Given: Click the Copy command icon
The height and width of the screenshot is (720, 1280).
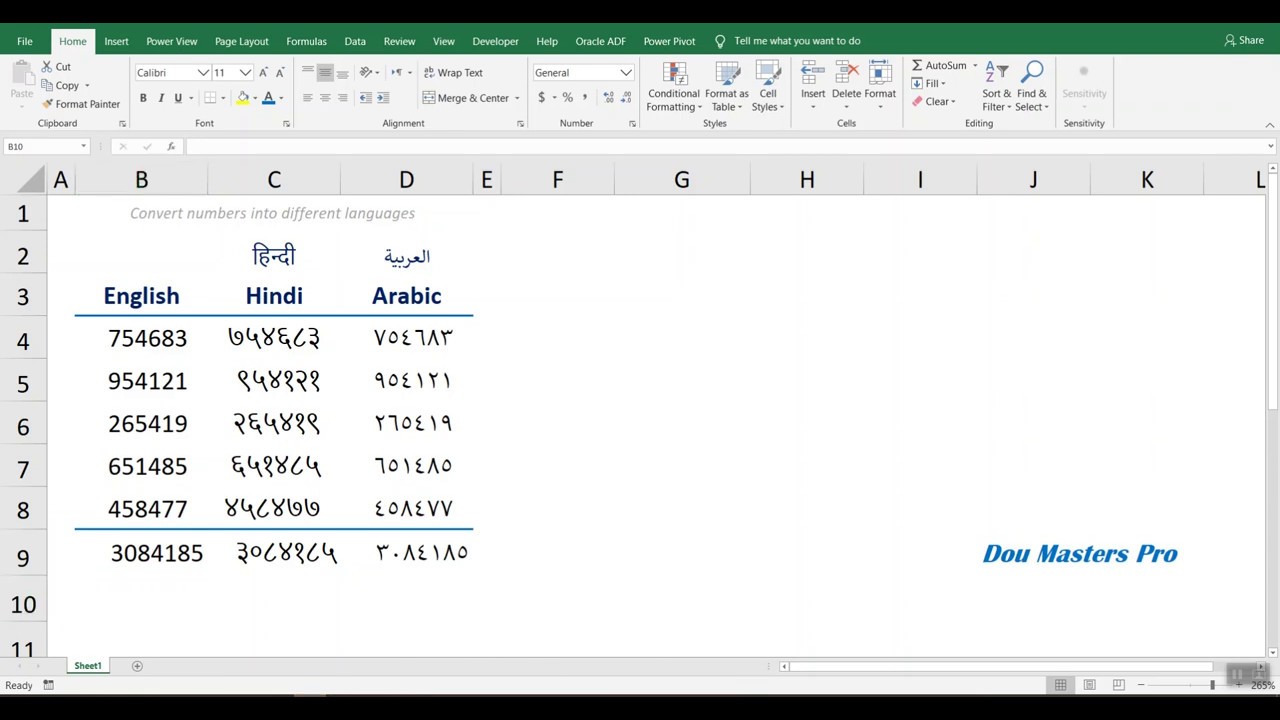Looking at the screenshot, I should pos(47,85).
